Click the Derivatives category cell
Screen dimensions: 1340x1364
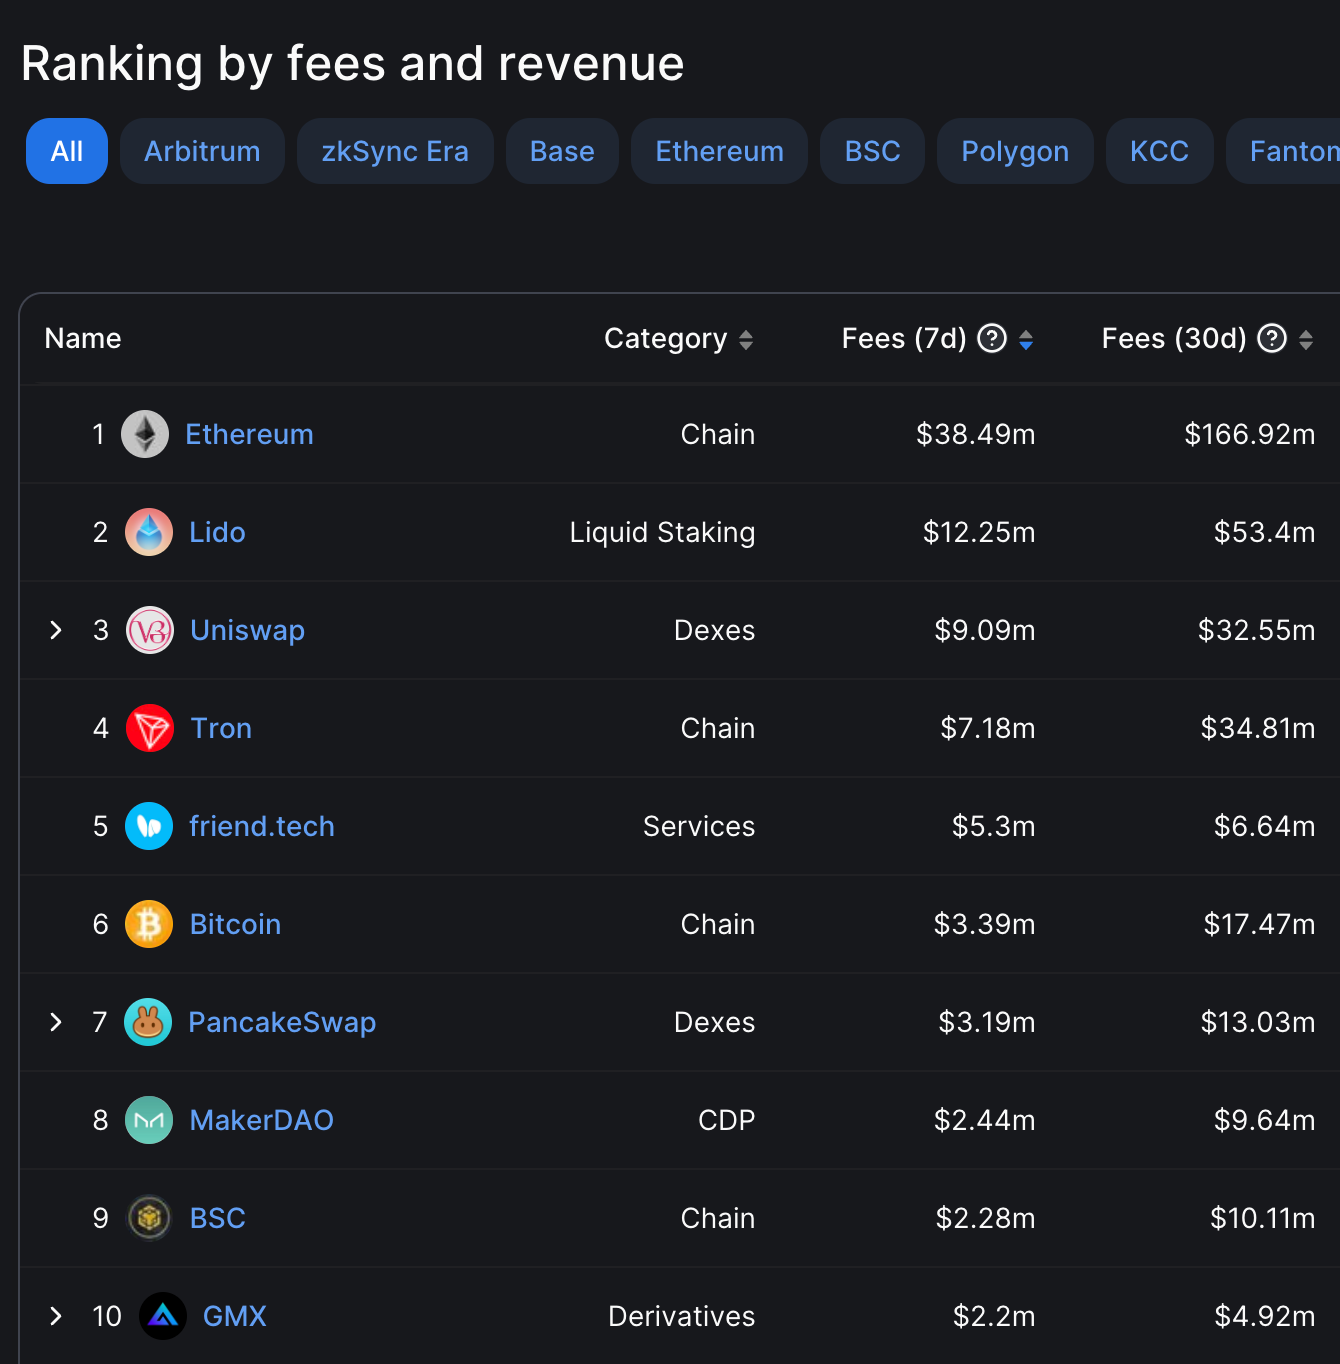pos(682,1316)
